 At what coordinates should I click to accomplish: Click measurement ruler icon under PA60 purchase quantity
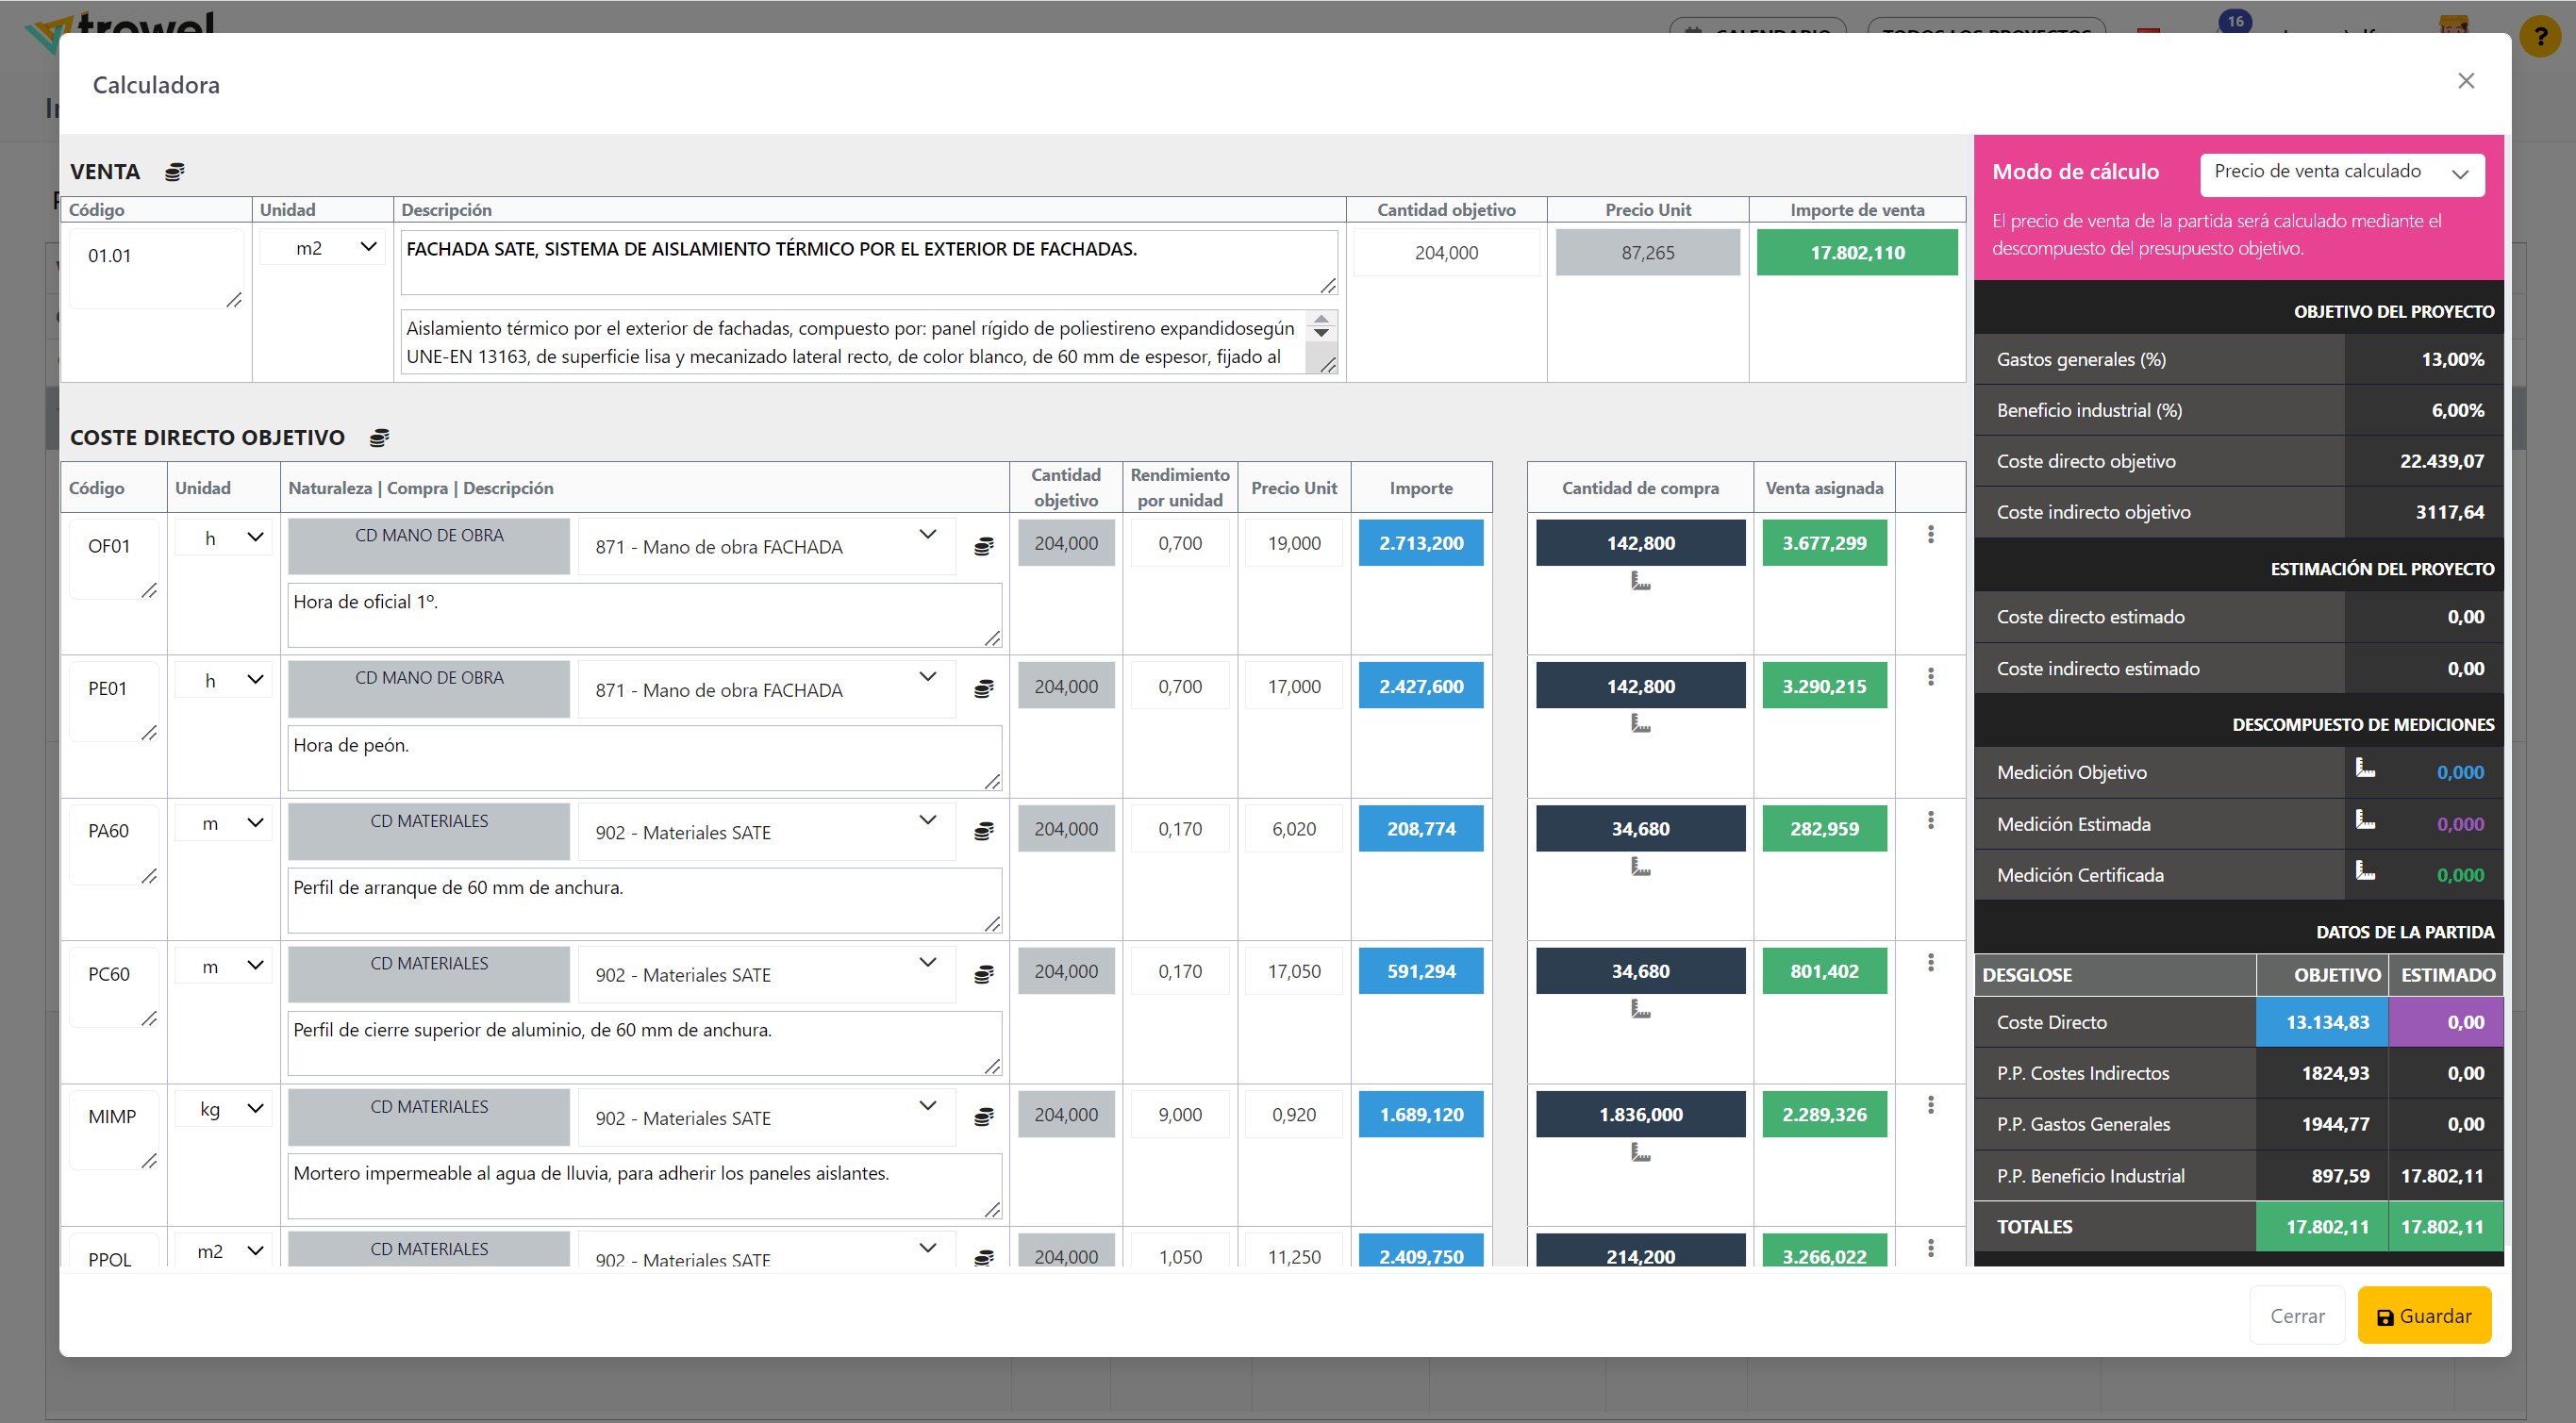point(1640,867)
